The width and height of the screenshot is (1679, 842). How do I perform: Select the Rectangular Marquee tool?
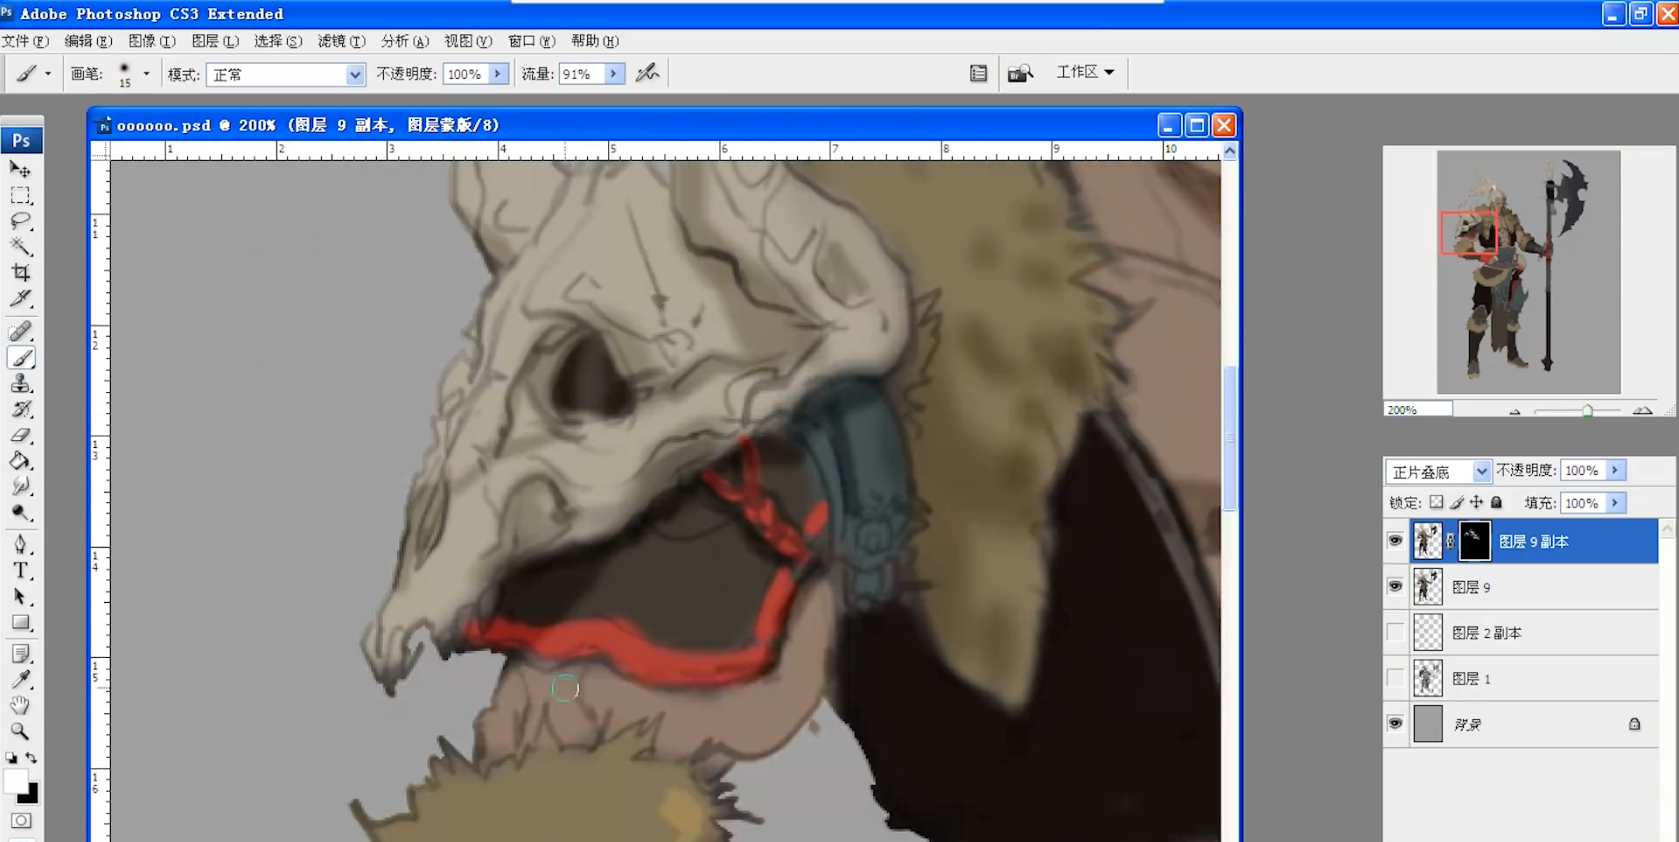[20, 196]
